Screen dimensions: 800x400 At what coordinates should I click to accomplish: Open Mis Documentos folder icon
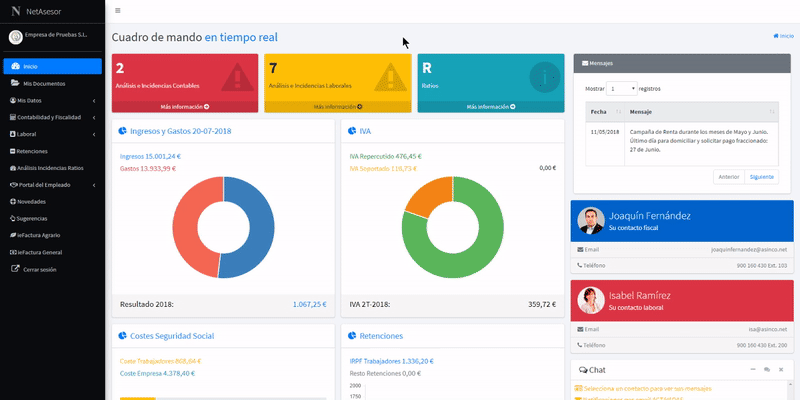click(14, 83)
